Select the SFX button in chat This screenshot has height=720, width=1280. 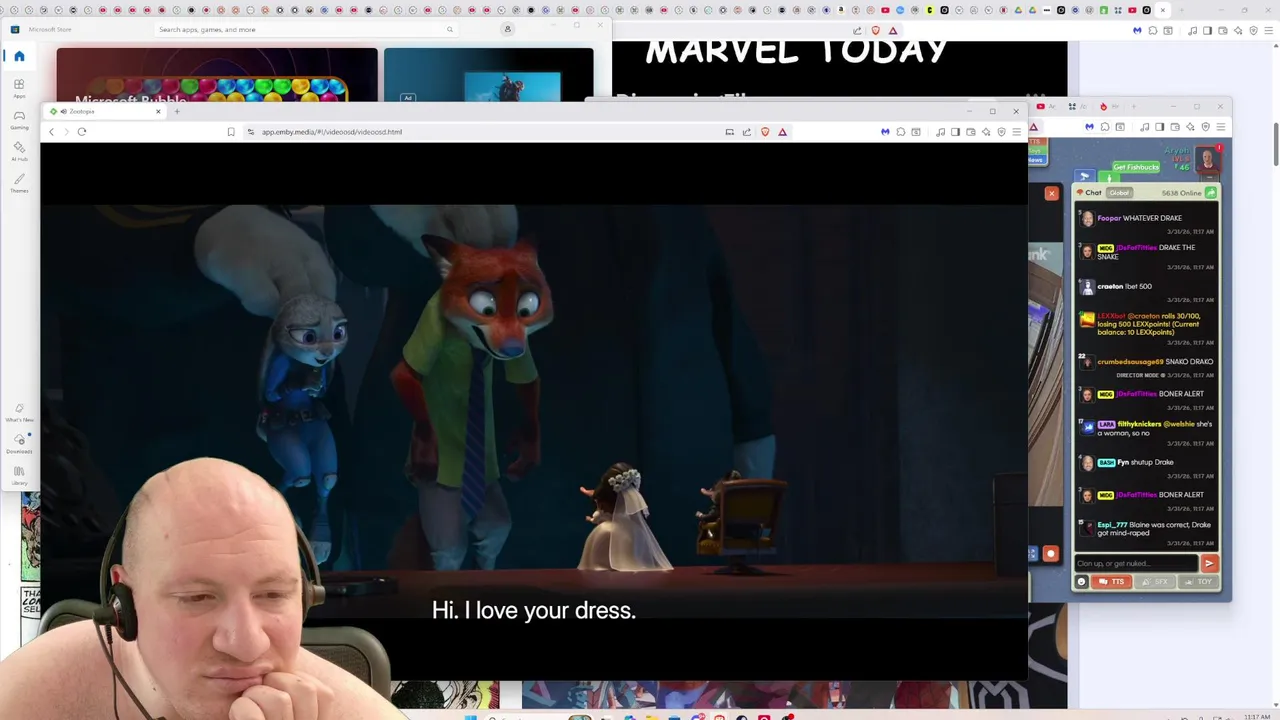tap(1155, 581)
